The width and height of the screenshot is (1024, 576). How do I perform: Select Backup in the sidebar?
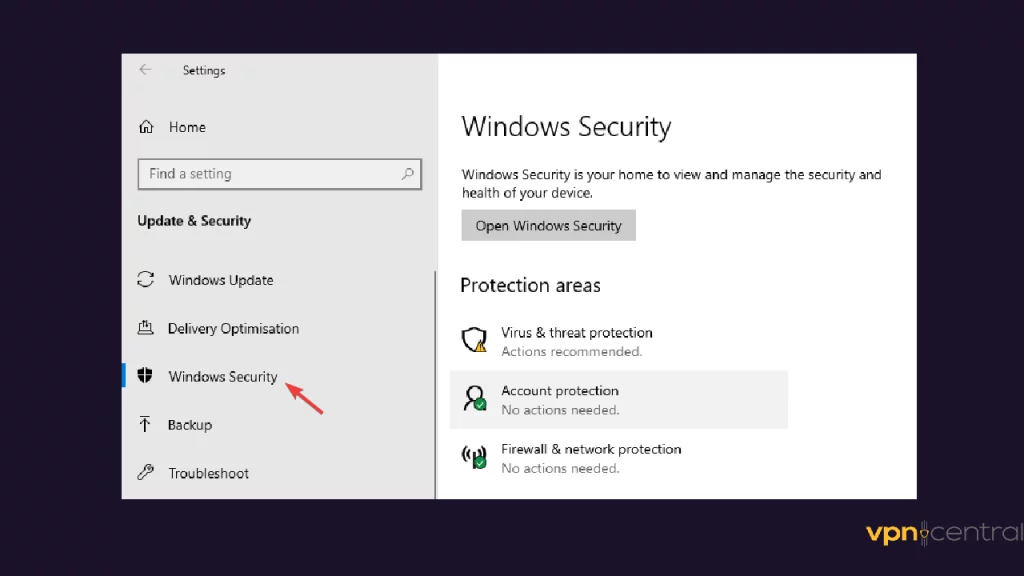click(190, 425)
